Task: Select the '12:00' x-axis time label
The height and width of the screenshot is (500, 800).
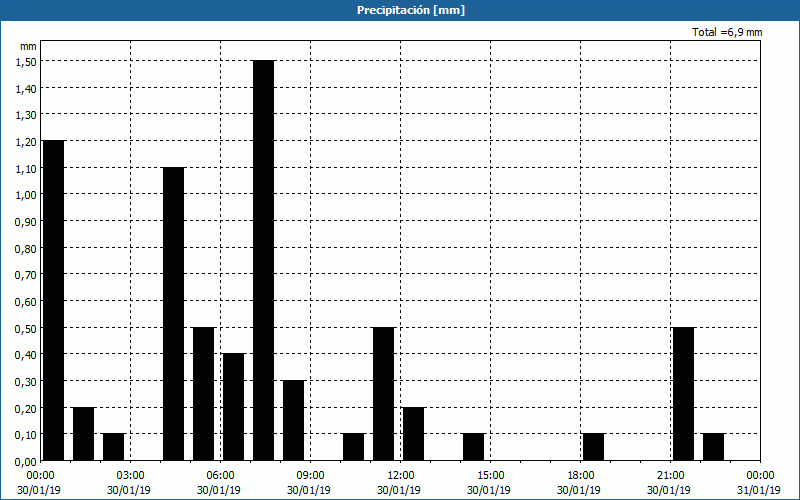Action: coord(401,476)
